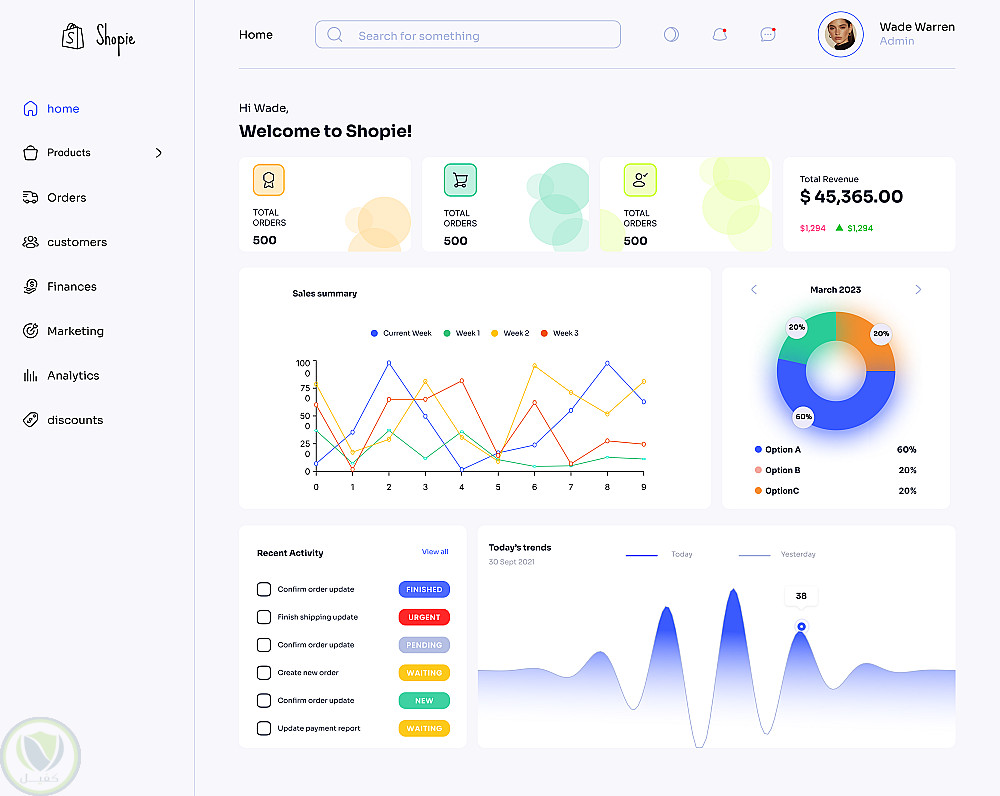Click the Sales summary heading
Image resolution: width=1000 pixels, height=796 pixels.
point(325,293)
